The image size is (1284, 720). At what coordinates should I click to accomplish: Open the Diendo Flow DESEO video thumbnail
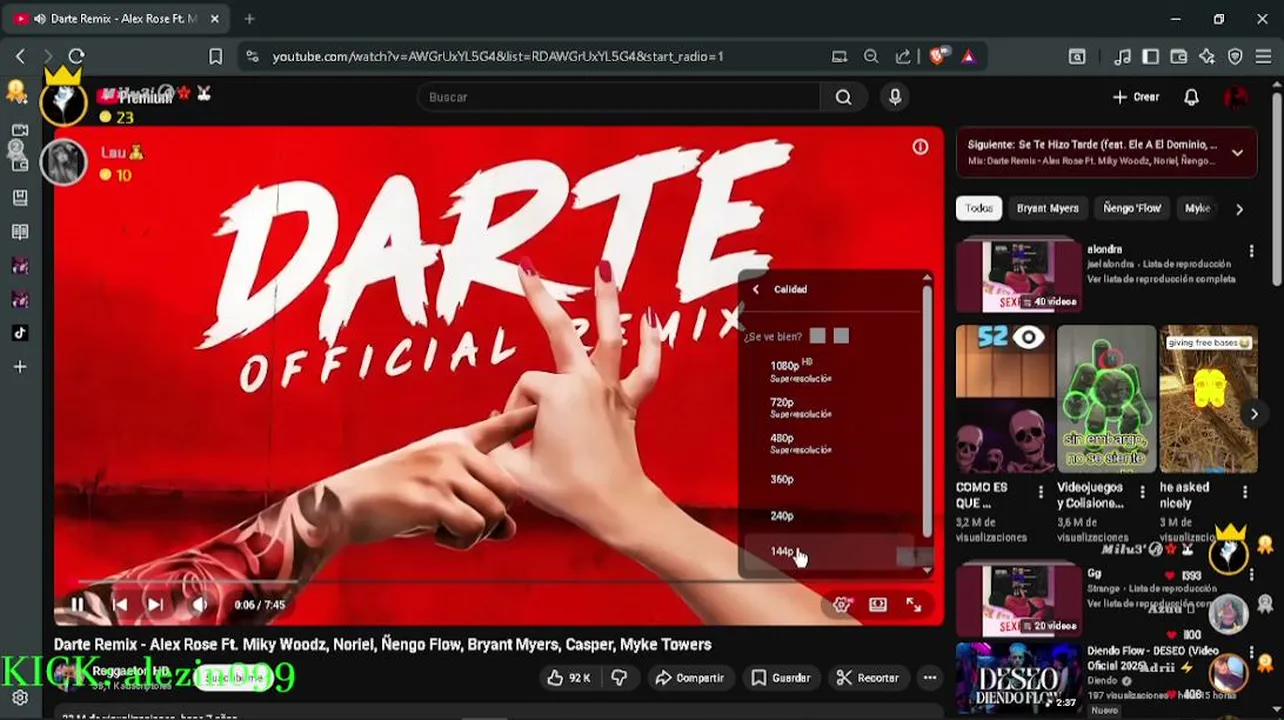tap(1019, 678)
